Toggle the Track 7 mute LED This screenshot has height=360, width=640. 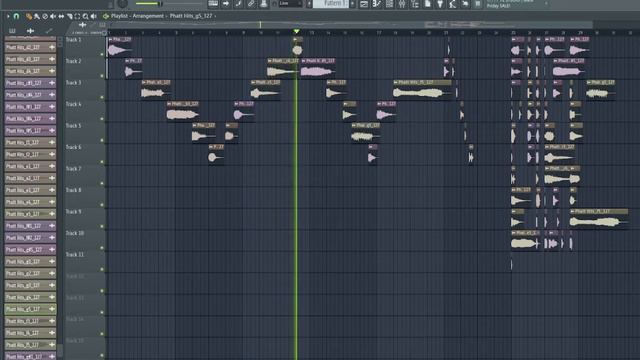coord(102,183)
